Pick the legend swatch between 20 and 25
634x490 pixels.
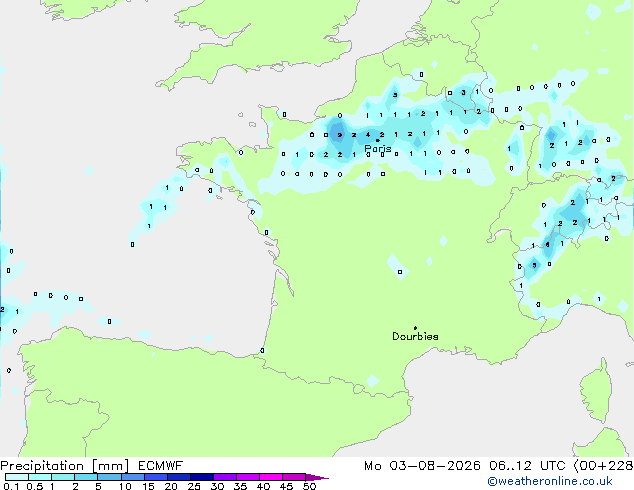(178, 477)
